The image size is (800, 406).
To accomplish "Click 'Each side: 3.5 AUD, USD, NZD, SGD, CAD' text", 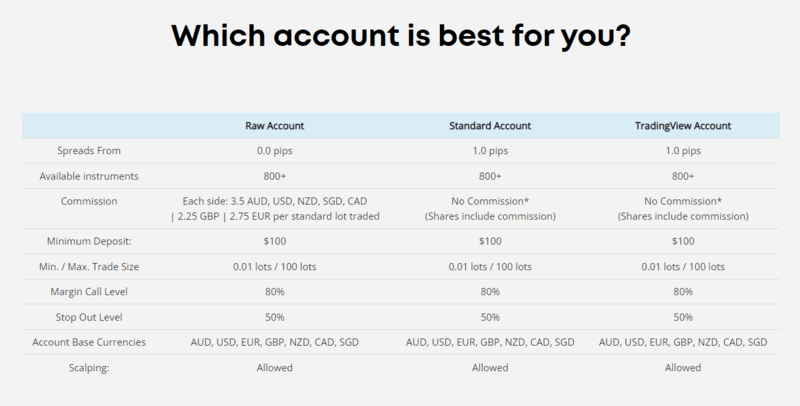I will point(274,201).
